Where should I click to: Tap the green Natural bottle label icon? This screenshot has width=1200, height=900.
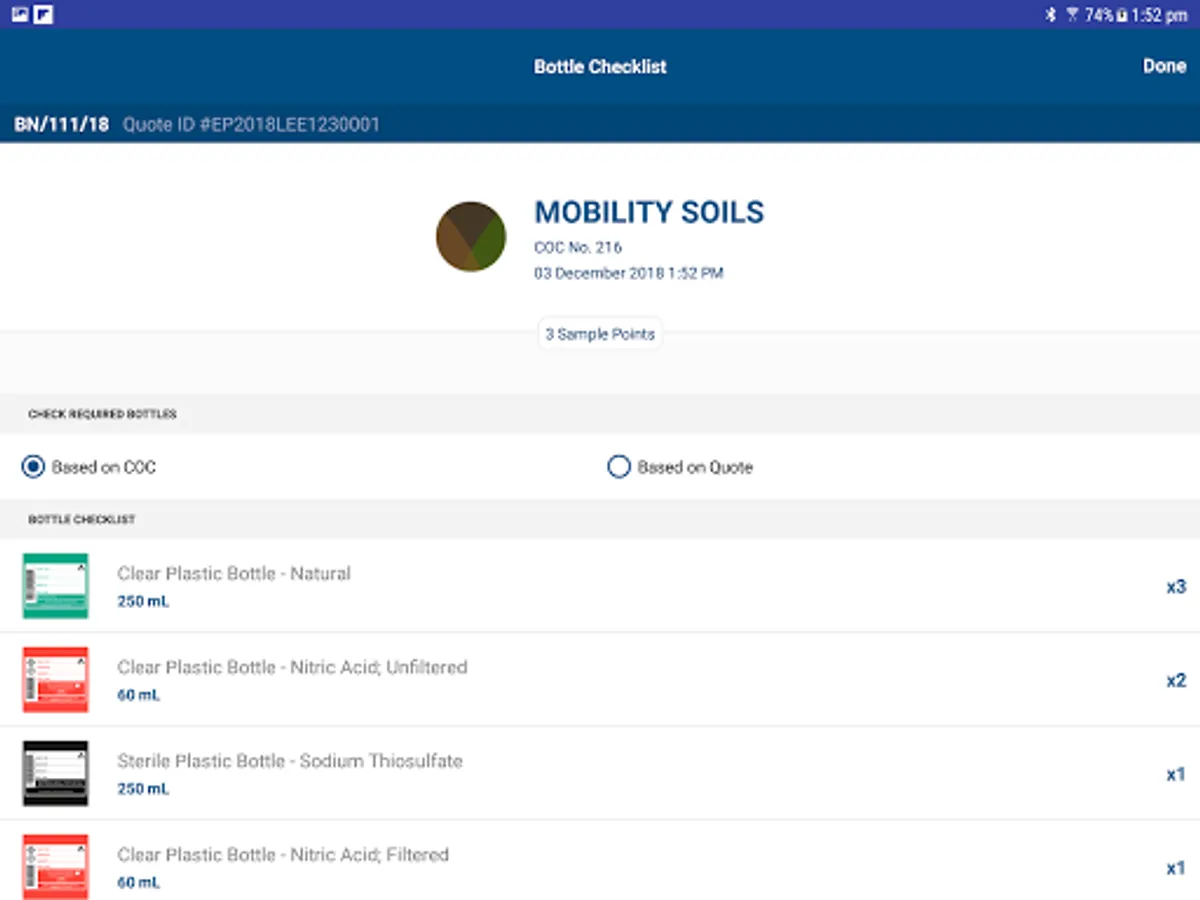coord(56,586)
